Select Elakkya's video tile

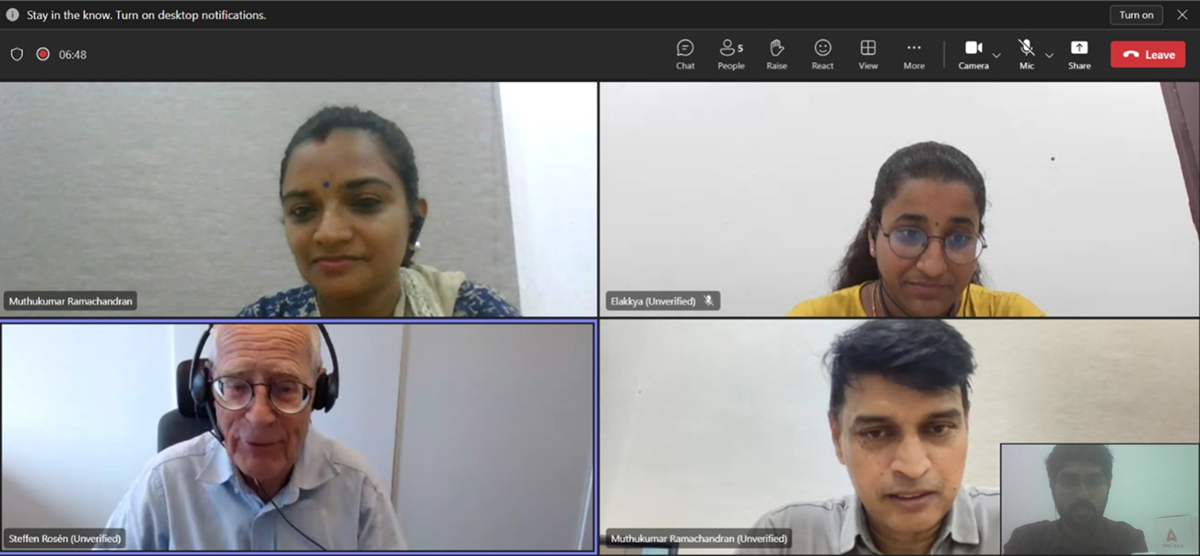898,199
